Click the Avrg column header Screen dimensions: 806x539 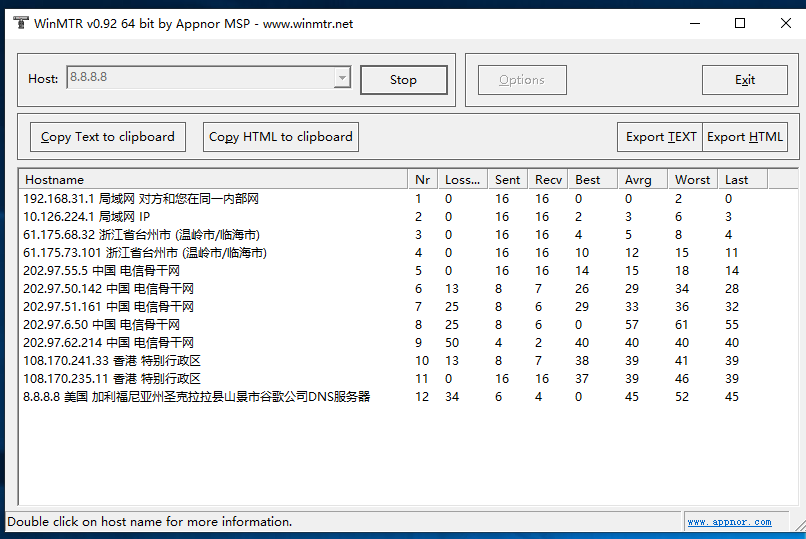[x=643, y=180]
